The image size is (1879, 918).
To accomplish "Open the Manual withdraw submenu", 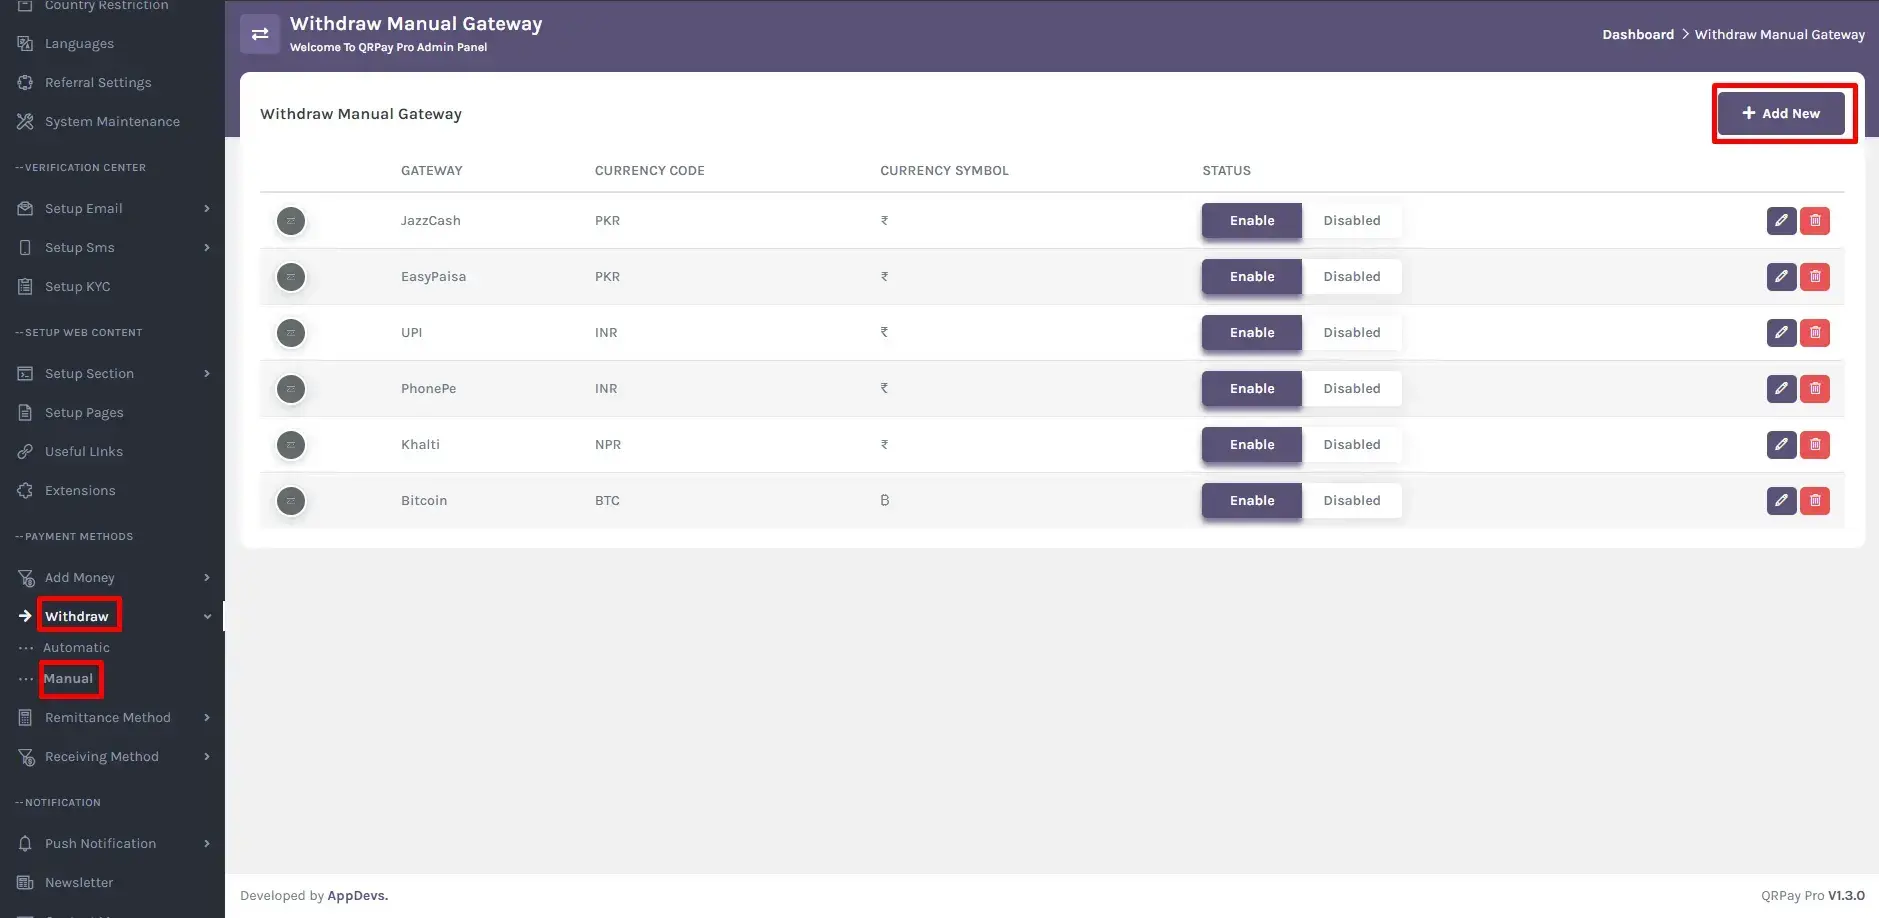I will [68, 679].
